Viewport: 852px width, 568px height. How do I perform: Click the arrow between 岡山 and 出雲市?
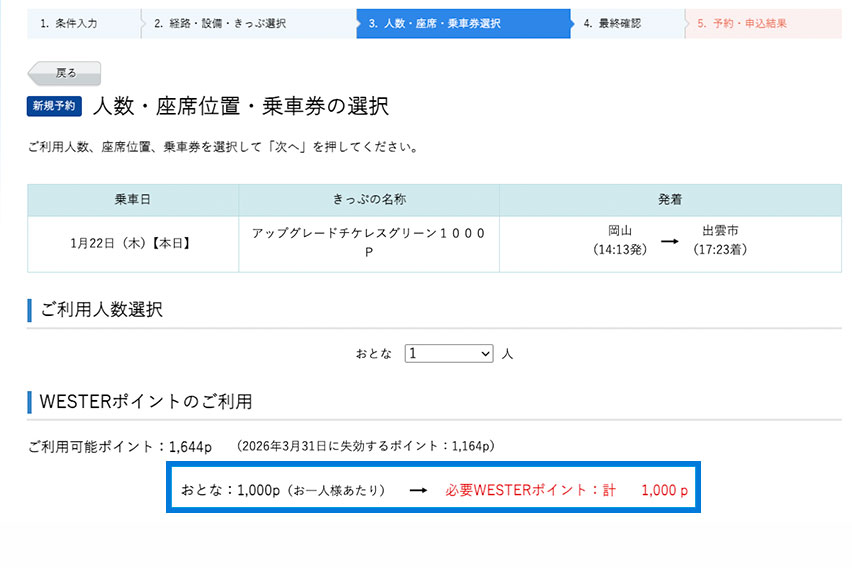[670, 241]
